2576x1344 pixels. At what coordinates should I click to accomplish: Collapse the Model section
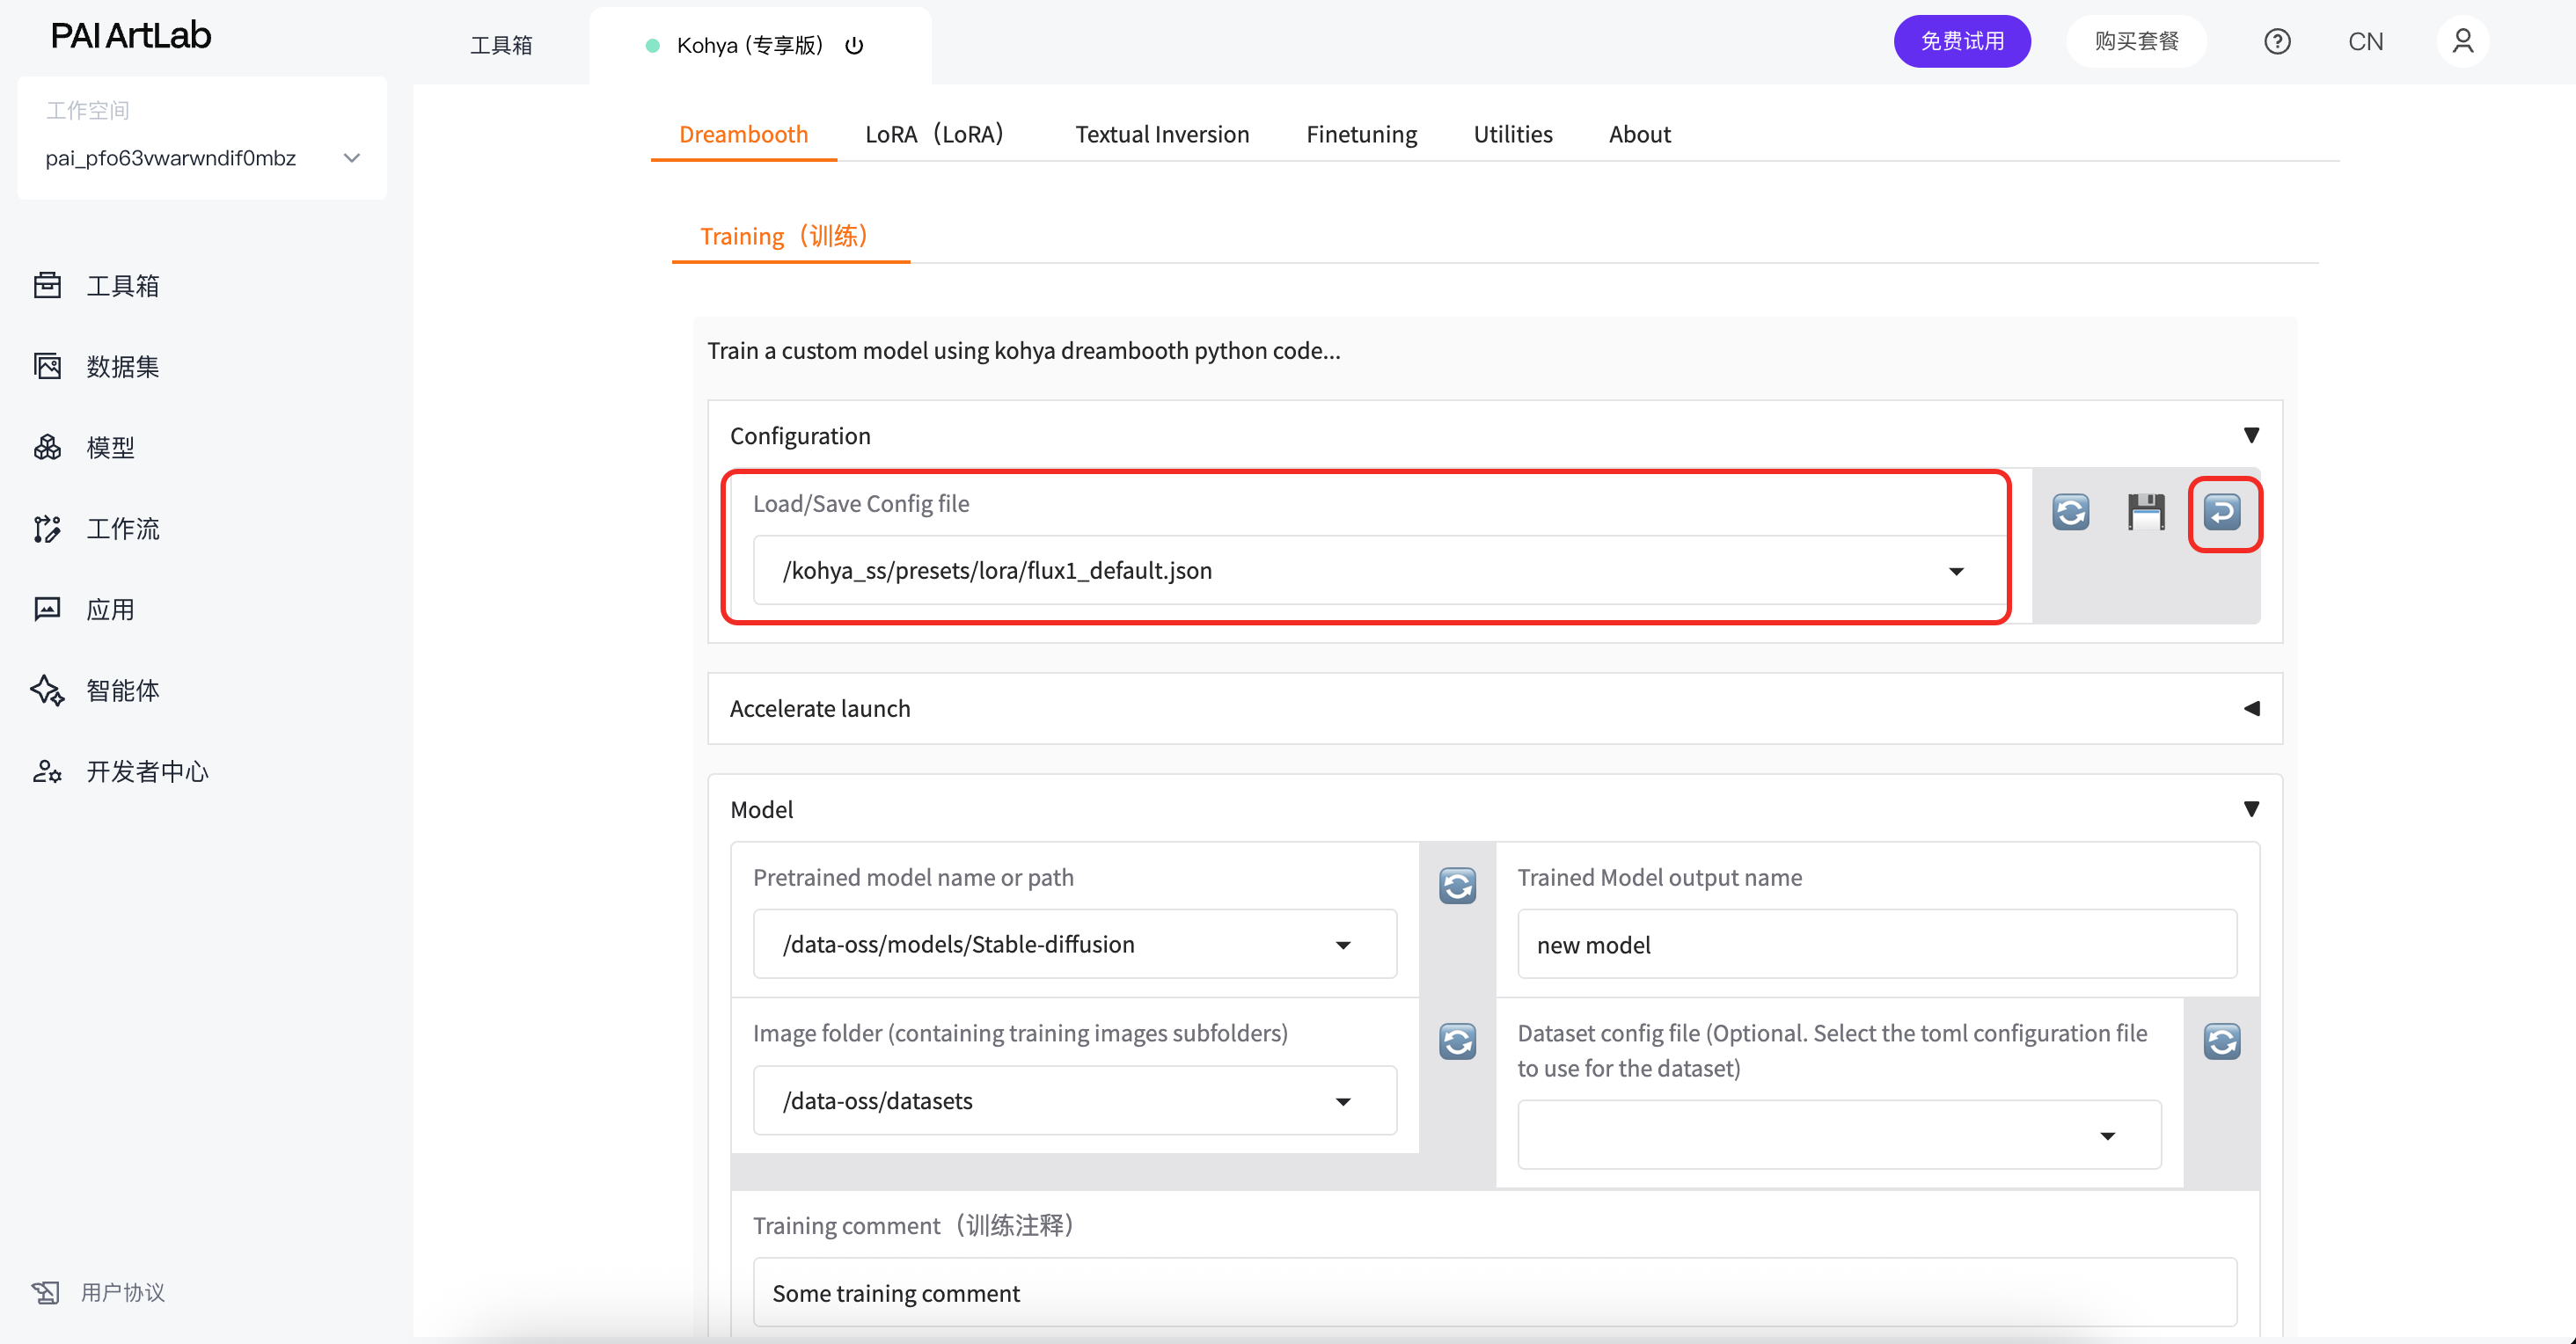(x=2250, y=809)
